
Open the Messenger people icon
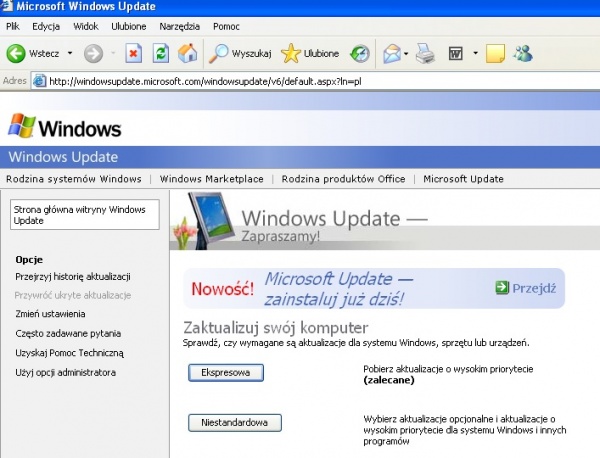tap(523, 54)
